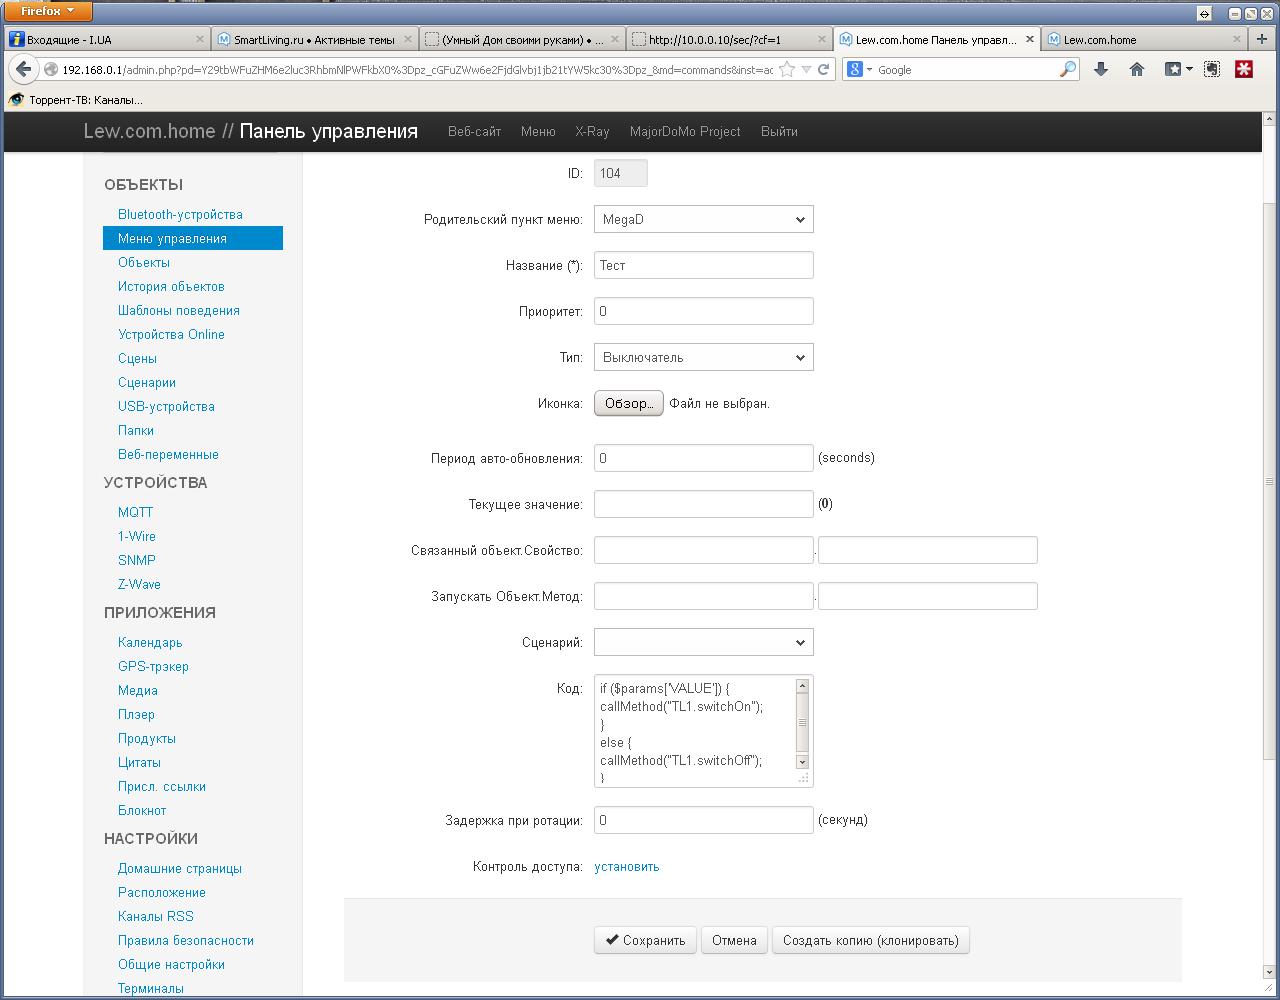Bookmark this page with the star icon
This screenshot has height=1000, width=1280.
(787, 69)
